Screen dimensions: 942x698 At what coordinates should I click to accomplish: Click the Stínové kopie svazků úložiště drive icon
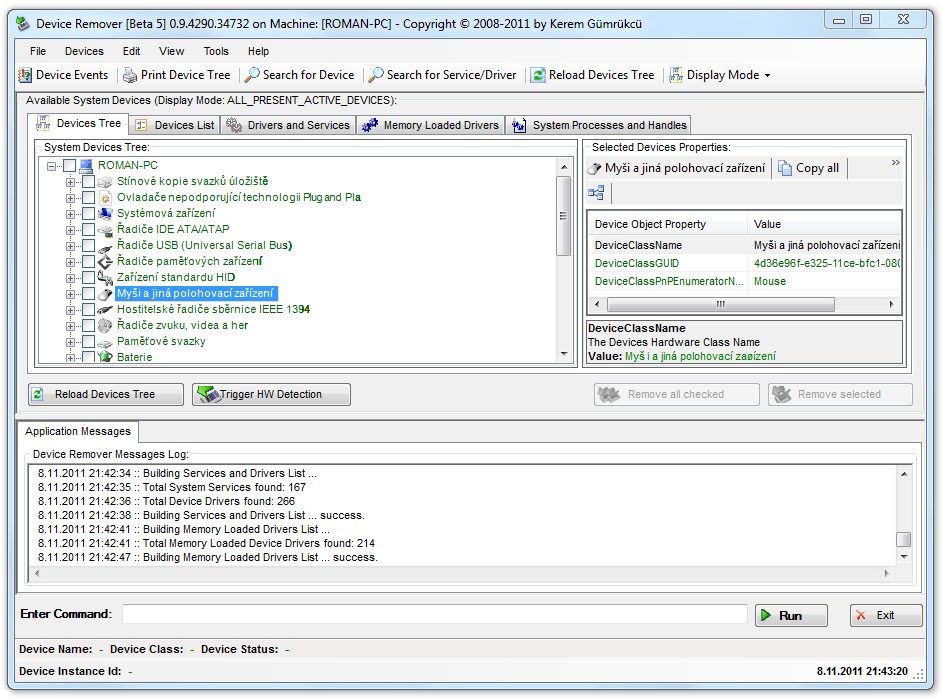[105, 181]
